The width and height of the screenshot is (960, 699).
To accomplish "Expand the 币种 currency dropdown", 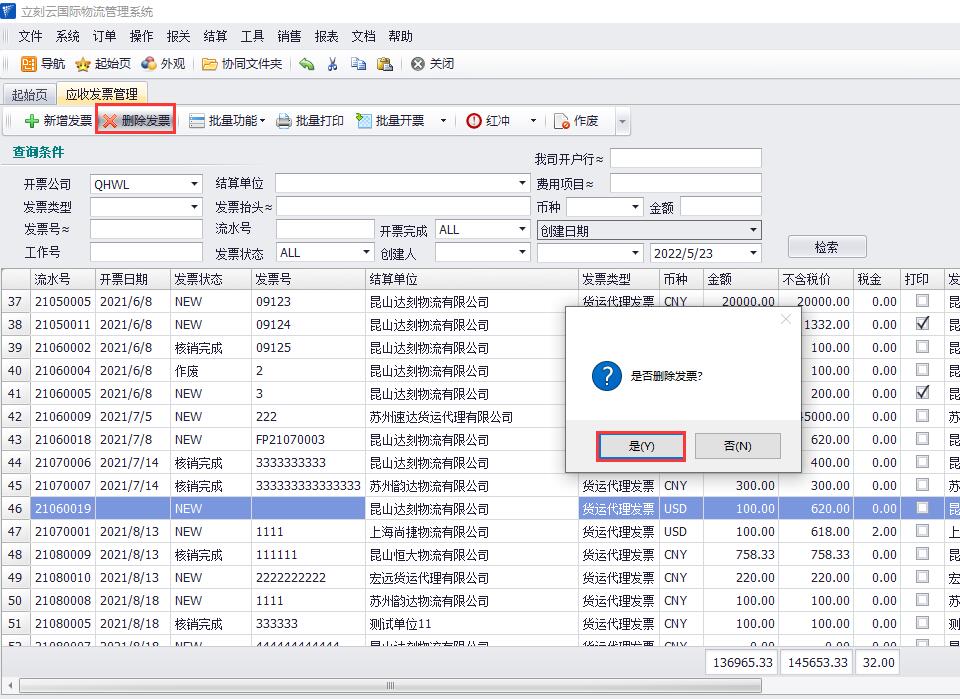I will click(x=635, y=208).
